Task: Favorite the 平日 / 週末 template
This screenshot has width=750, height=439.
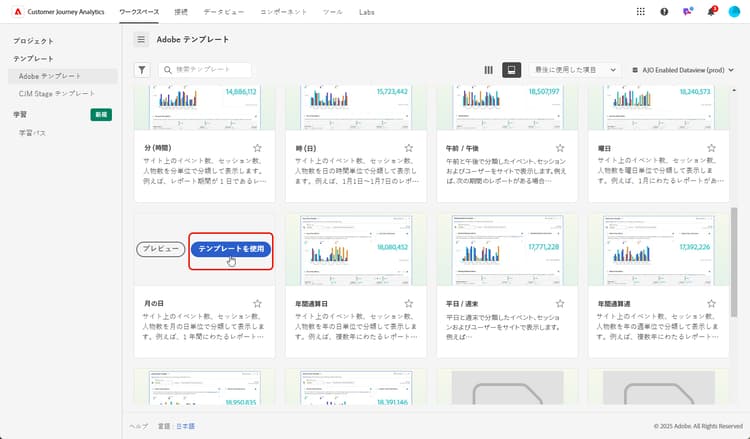Action: pos(560,303)
